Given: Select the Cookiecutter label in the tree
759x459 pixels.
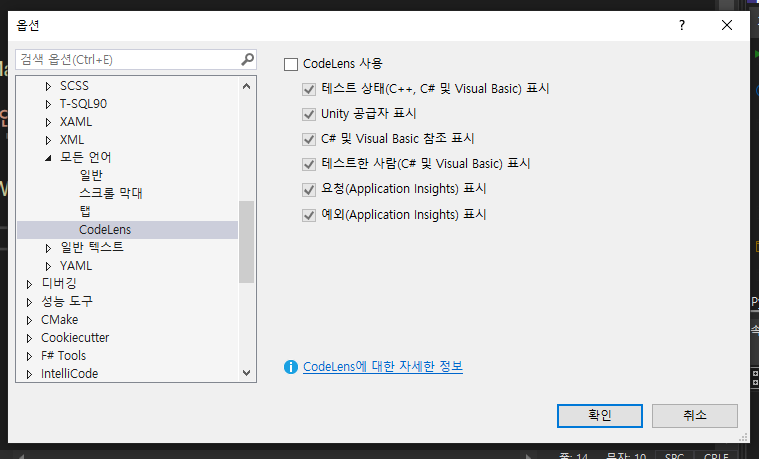Looking at the screenshot, I should point(75,337).
